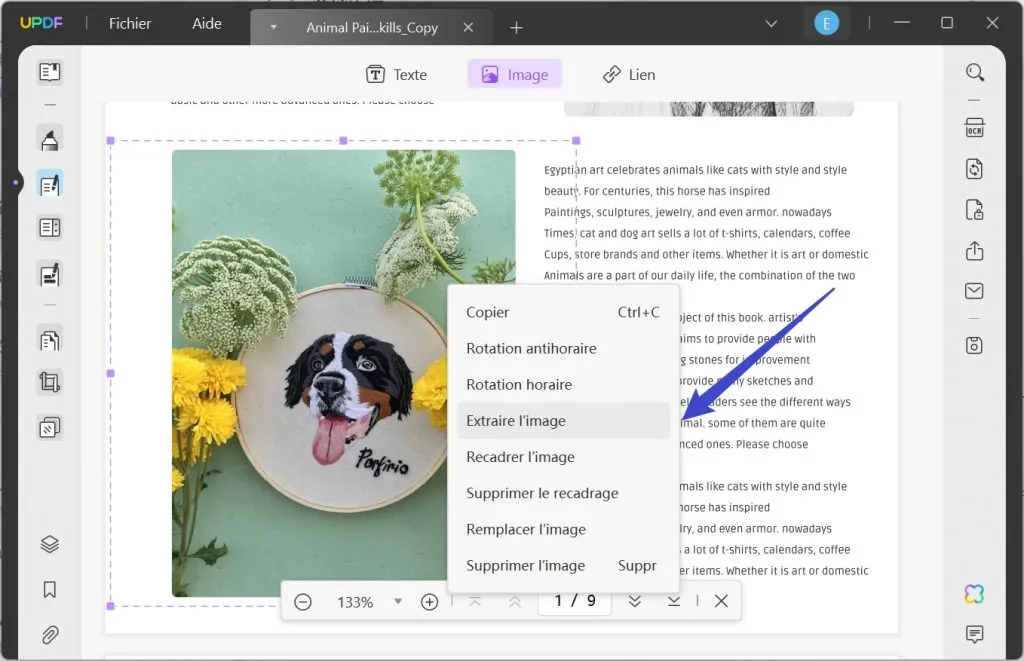The image size is (1024, 661).
Task: Close the bottom navigation bar
Action: (721, 601)
